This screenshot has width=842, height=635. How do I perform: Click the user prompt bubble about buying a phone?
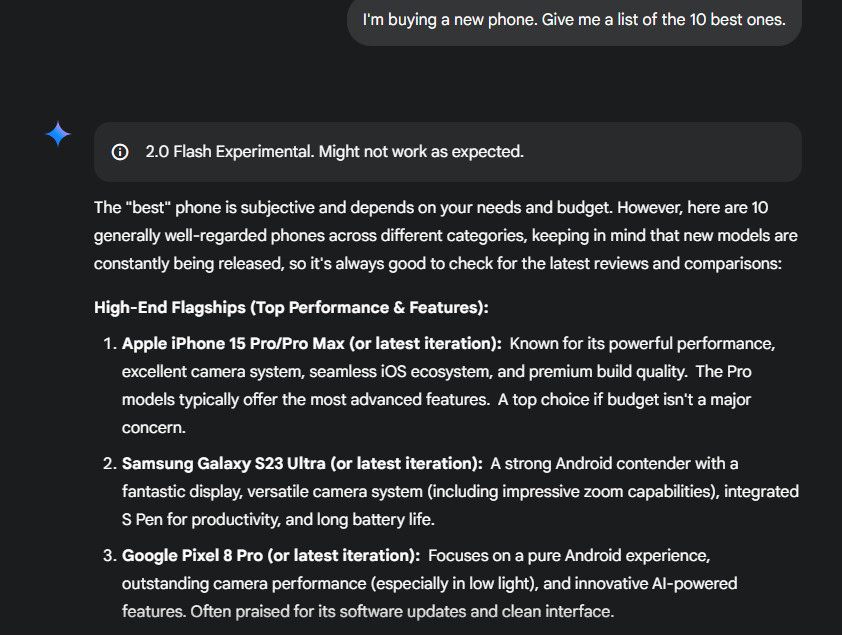573,20
